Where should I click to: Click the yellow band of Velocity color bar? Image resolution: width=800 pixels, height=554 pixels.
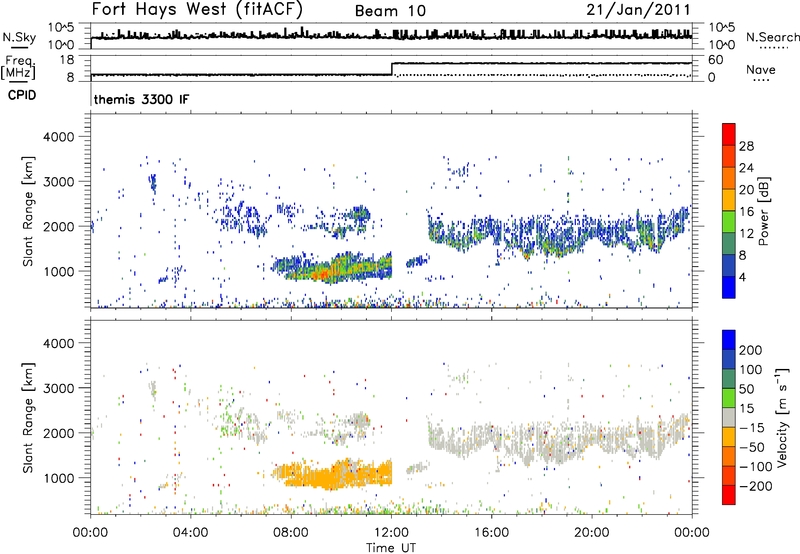[x=729, y=437]
